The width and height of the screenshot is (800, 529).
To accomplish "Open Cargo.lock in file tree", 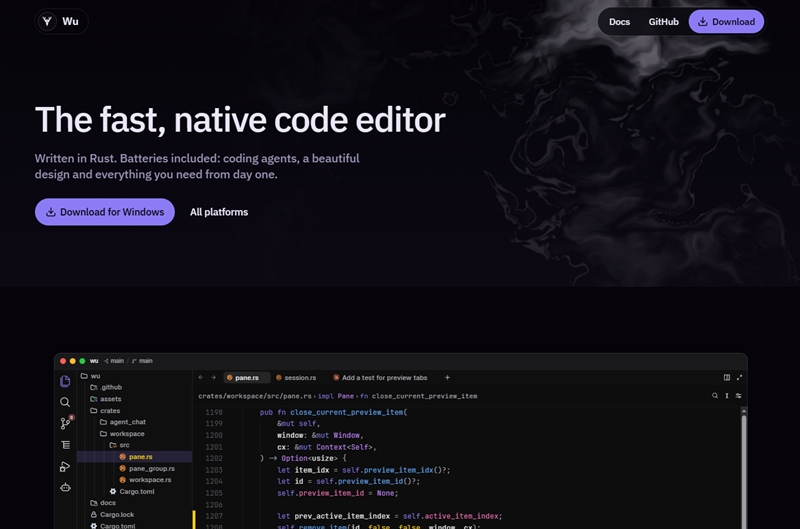I will 112,514.
